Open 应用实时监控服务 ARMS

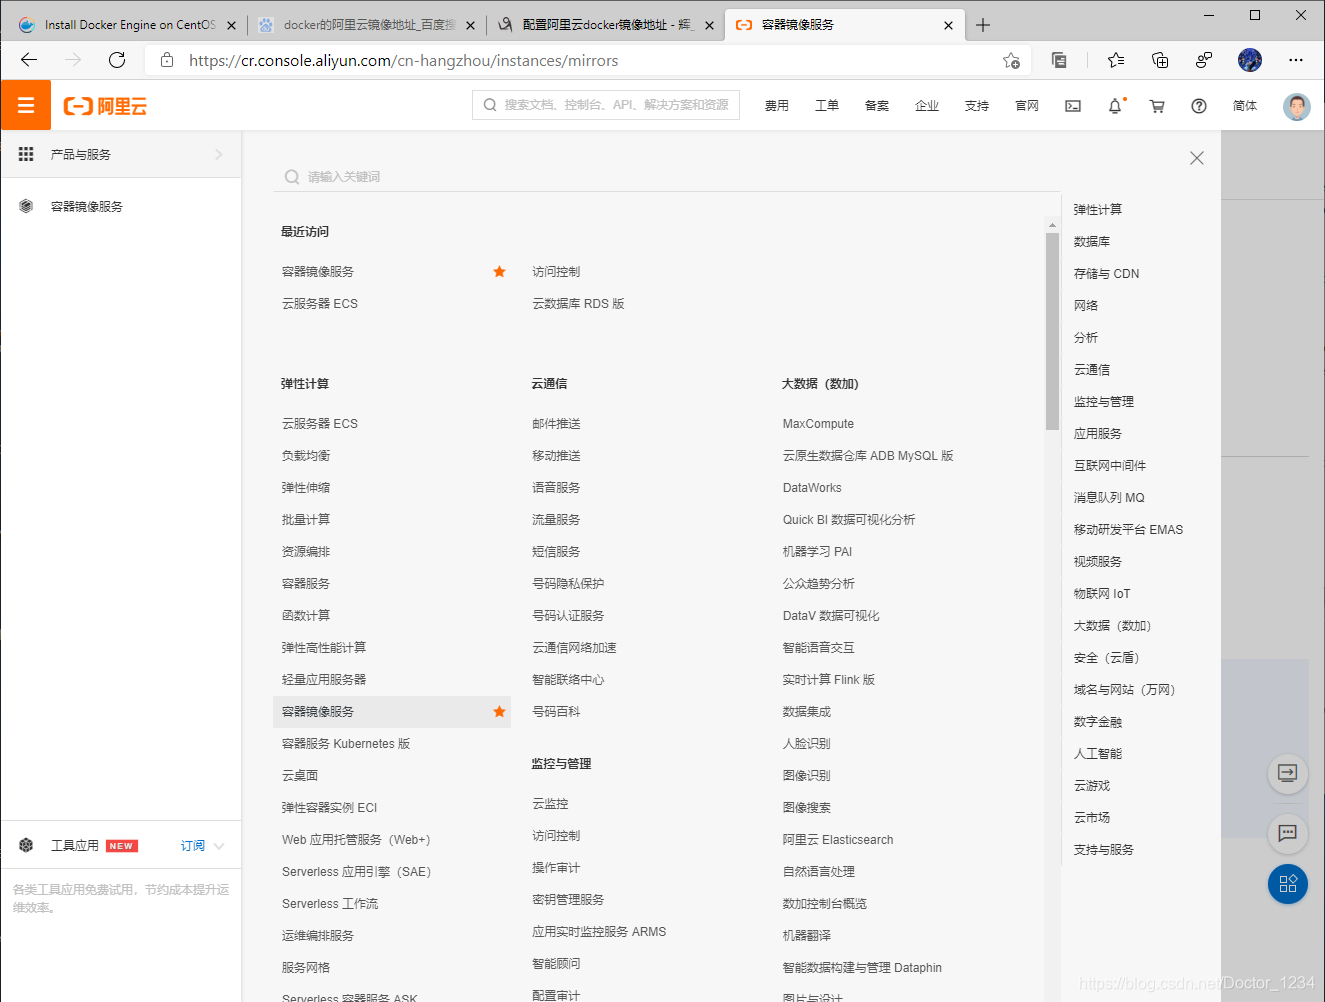click(599, 932)
